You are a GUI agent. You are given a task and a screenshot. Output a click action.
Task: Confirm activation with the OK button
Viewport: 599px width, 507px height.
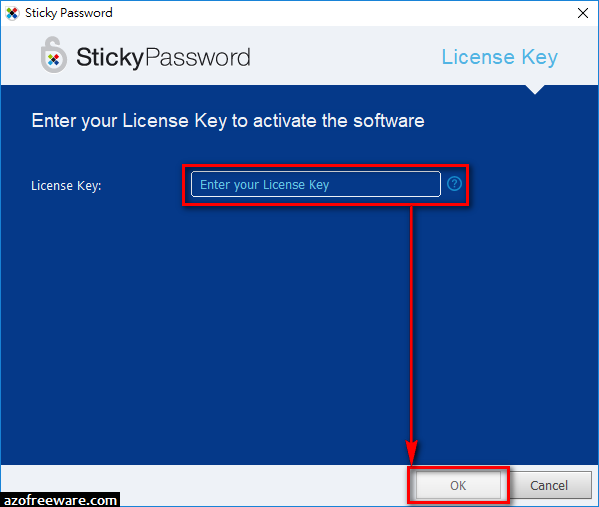[x=458, y=485]
